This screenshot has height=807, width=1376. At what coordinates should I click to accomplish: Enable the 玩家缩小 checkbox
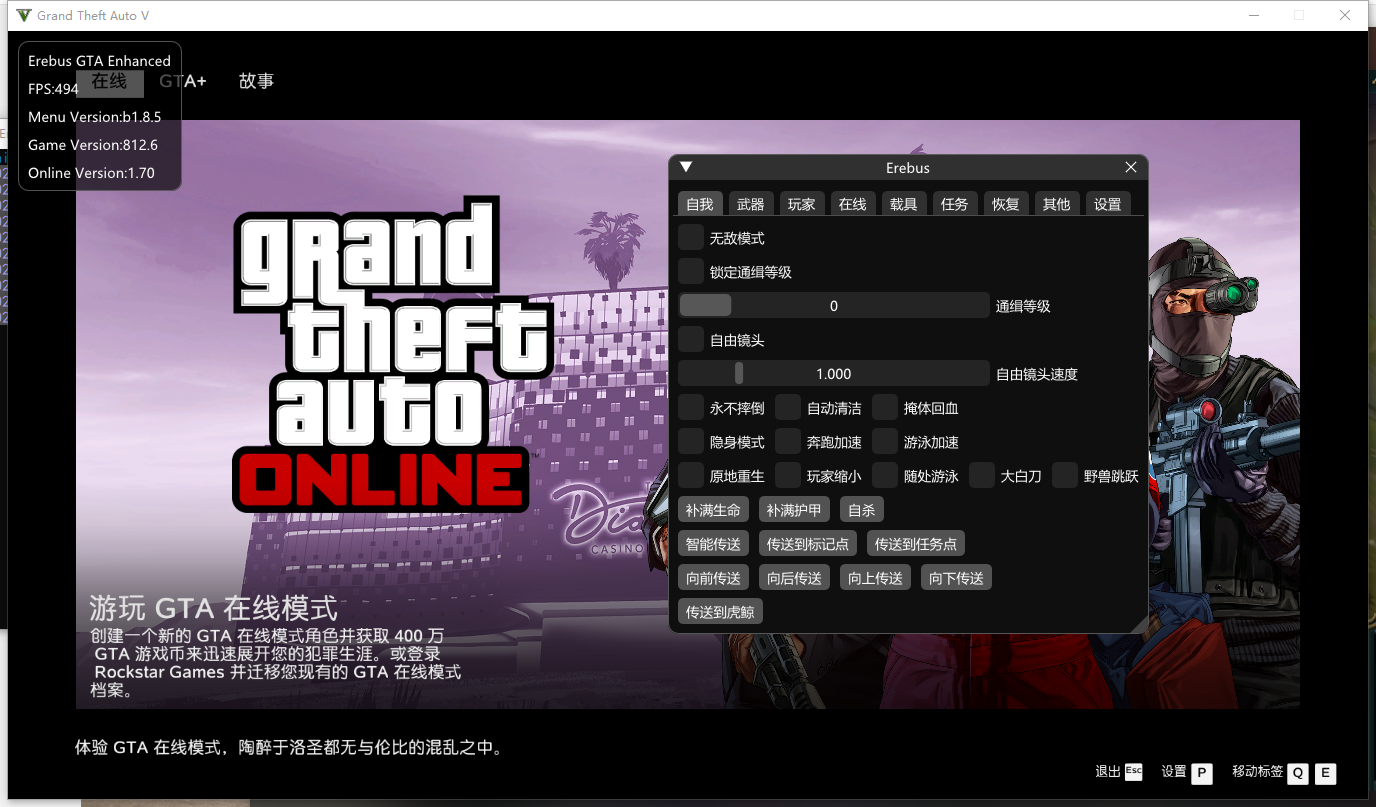coord(788,475)
